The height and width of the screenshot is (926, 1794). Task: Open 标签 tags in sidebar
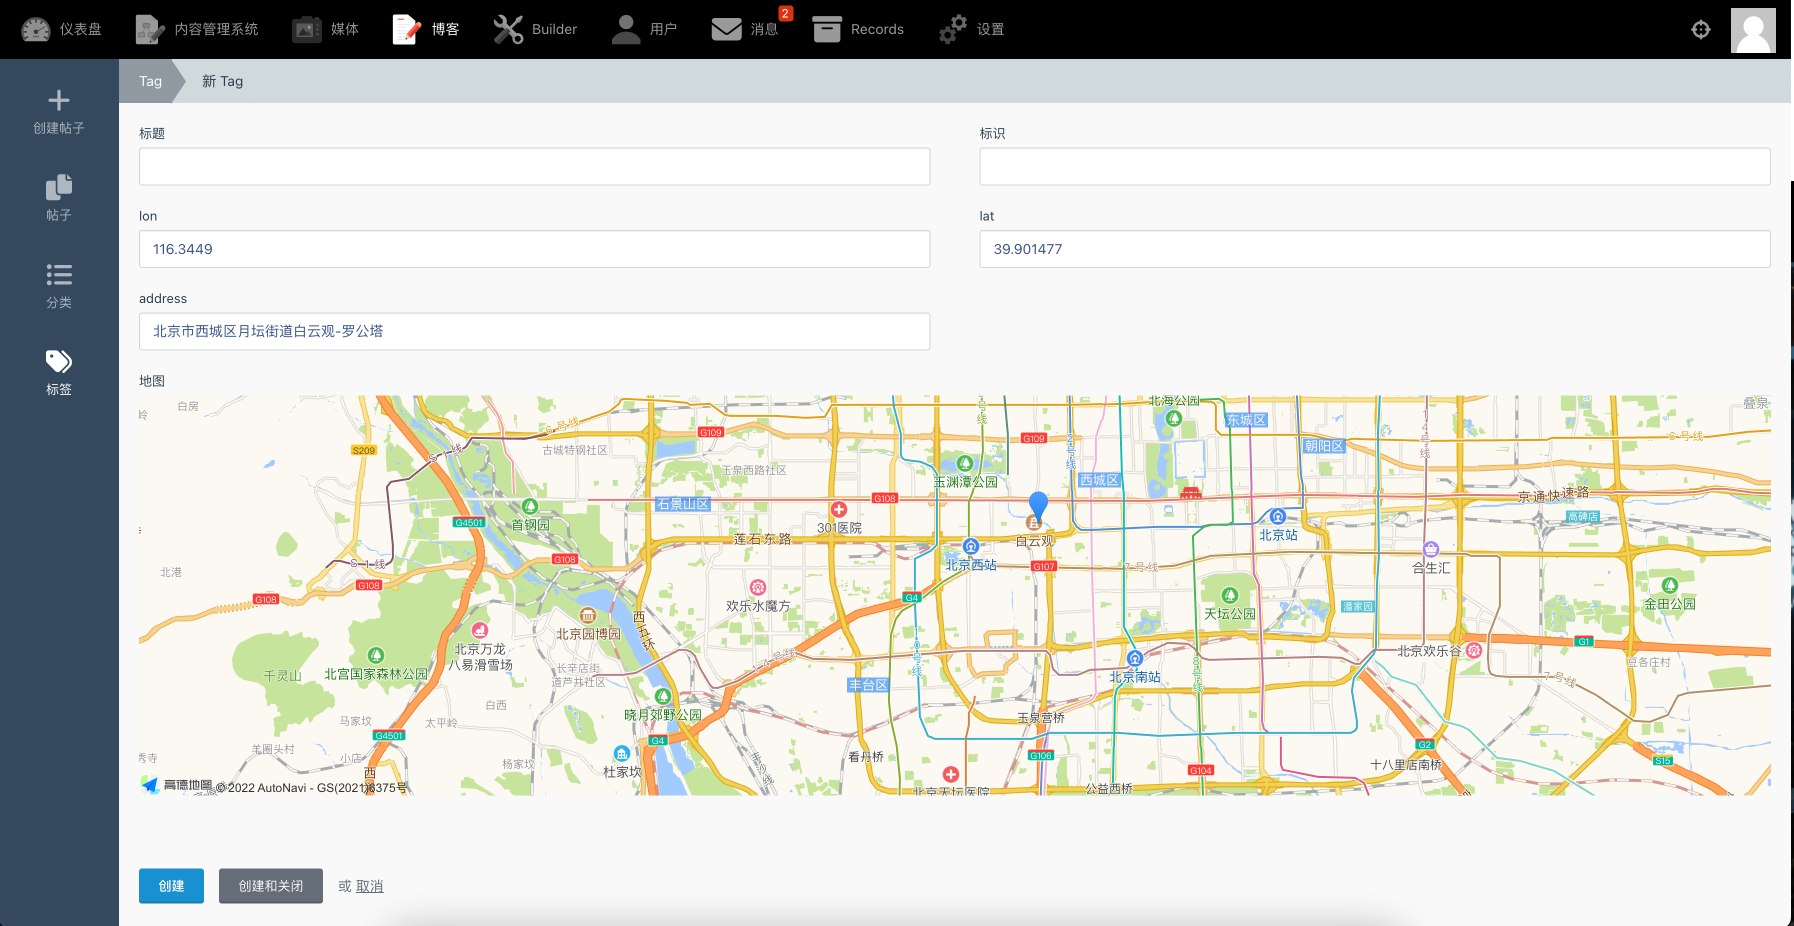pos(59,372)
